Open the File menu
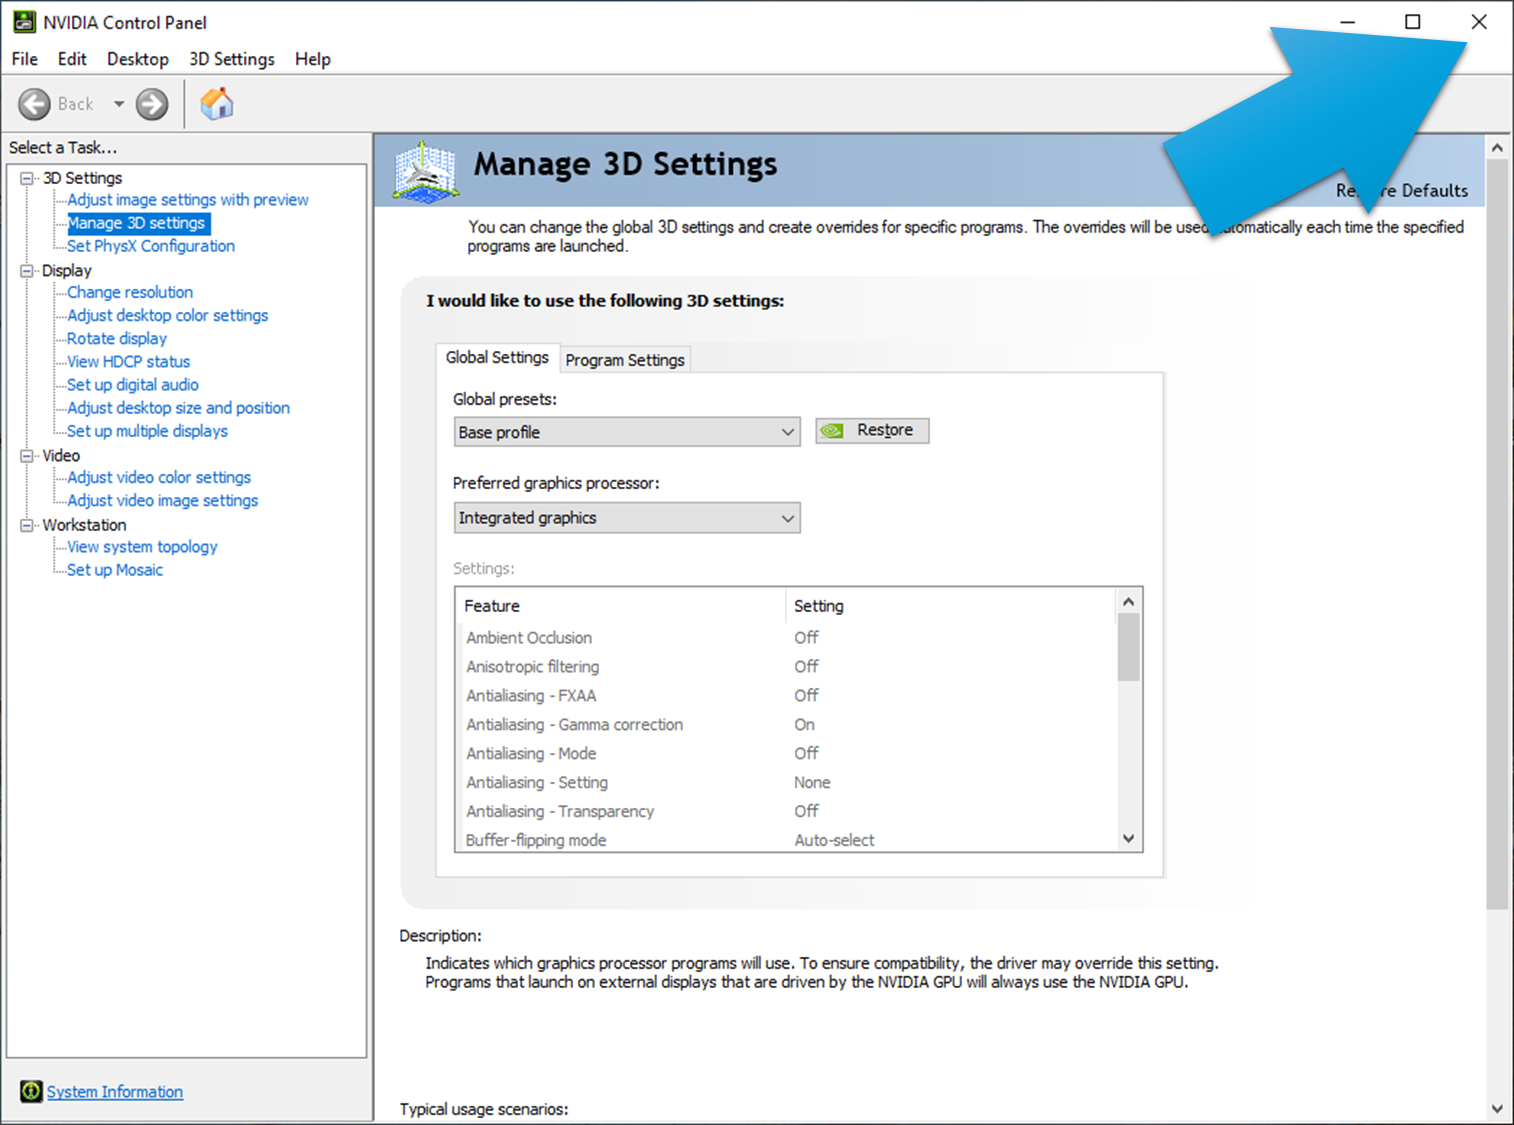Image resolution: width=1514 pixels, height=1125 pixels. pos(25,59)
